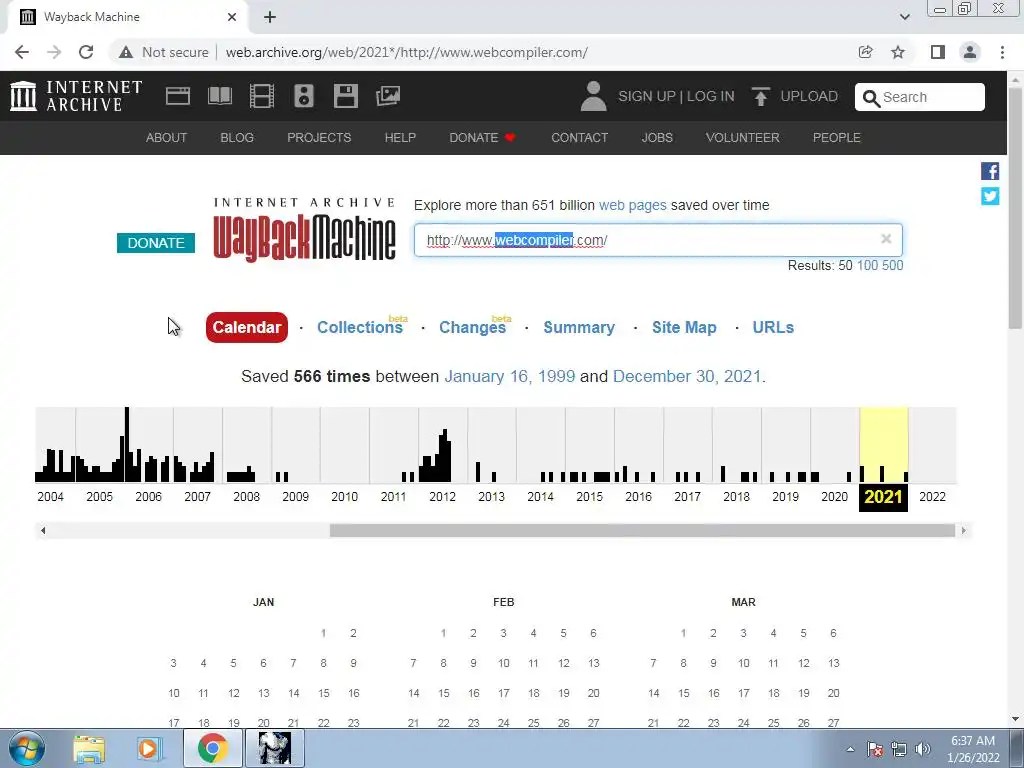1024x768 pixels.
Task: Open the BLOG menu item
Action: [x=237, y=138]
